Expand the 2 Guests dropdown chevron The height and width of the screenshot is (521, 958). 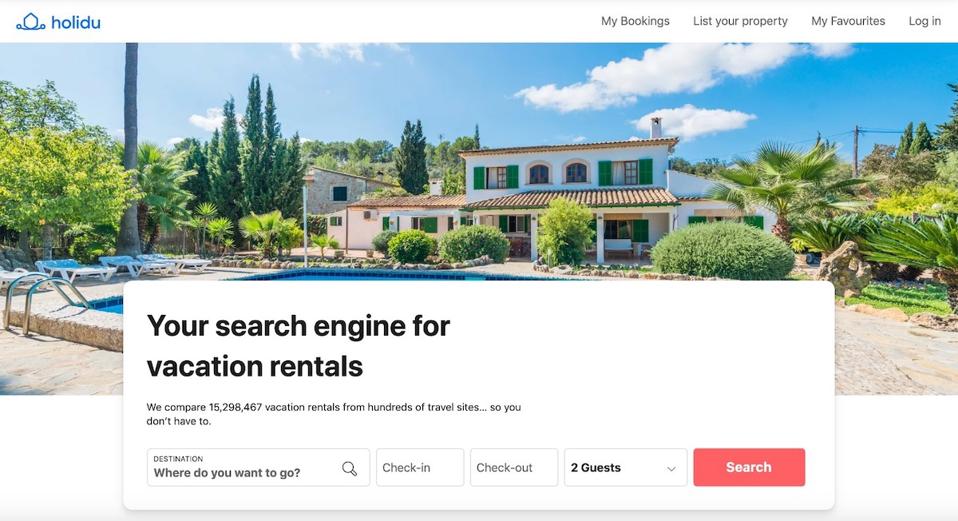[671, 469]
